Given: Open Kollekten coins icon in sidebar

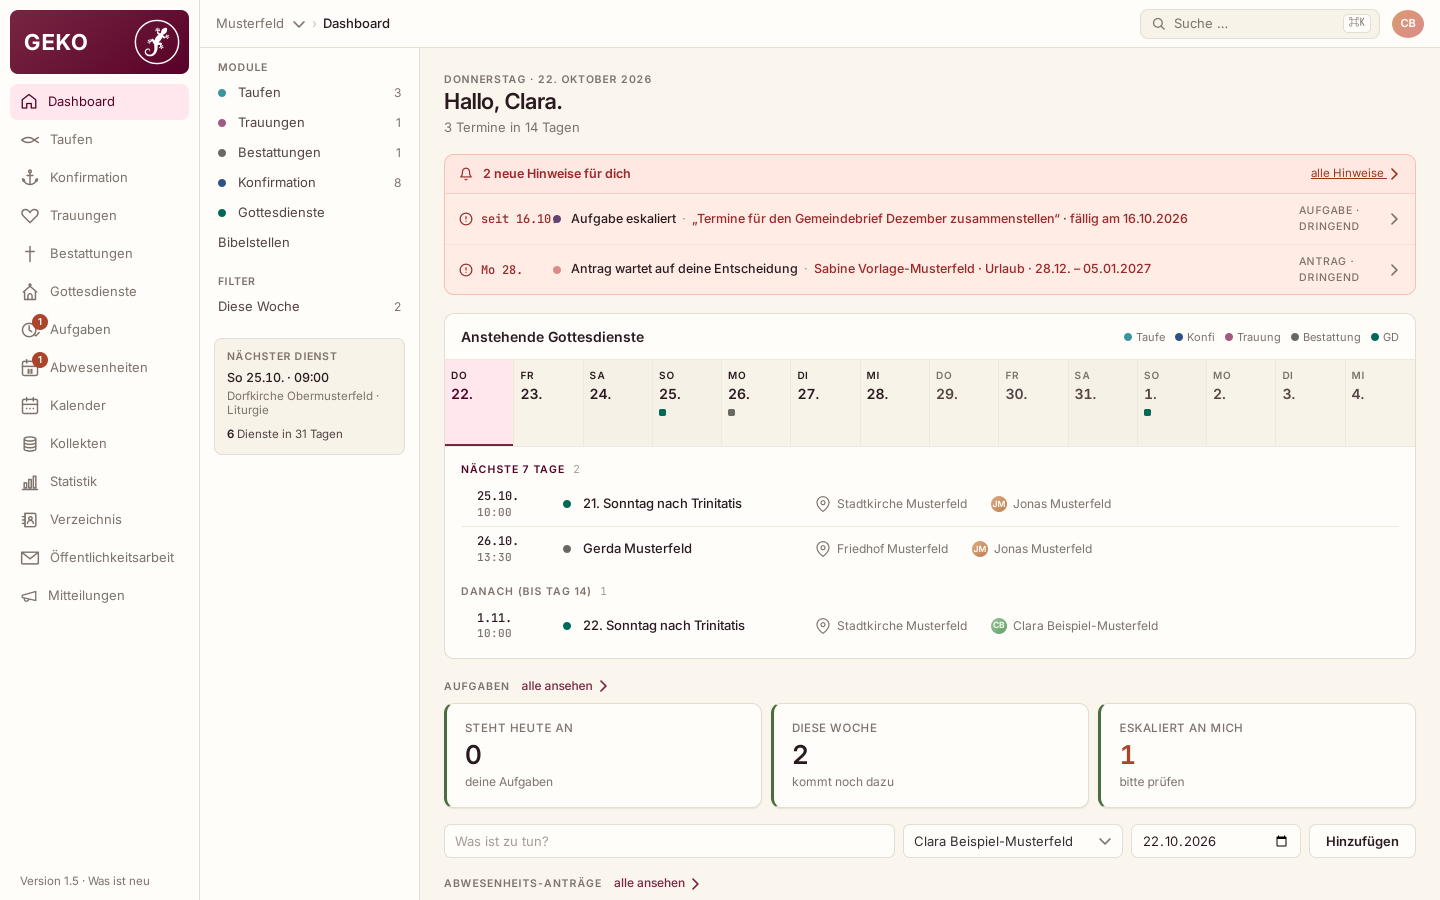Looking at the screenshot, I should 30,444.
